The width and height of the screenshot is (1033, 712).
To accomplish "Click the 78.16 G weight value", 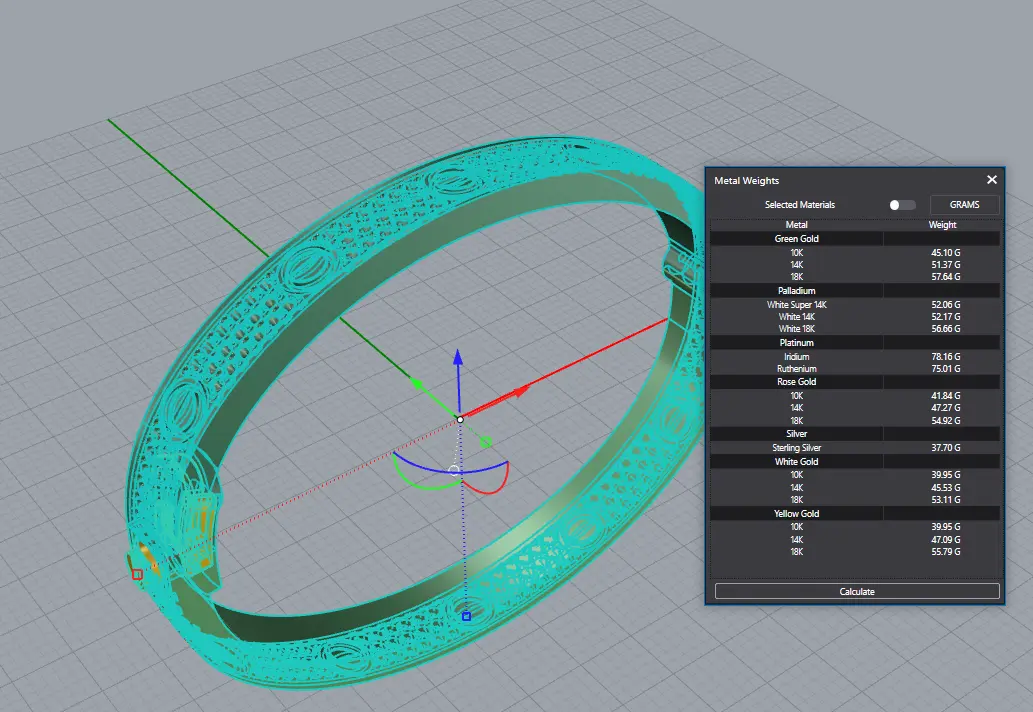I will [x=945, y=356].
